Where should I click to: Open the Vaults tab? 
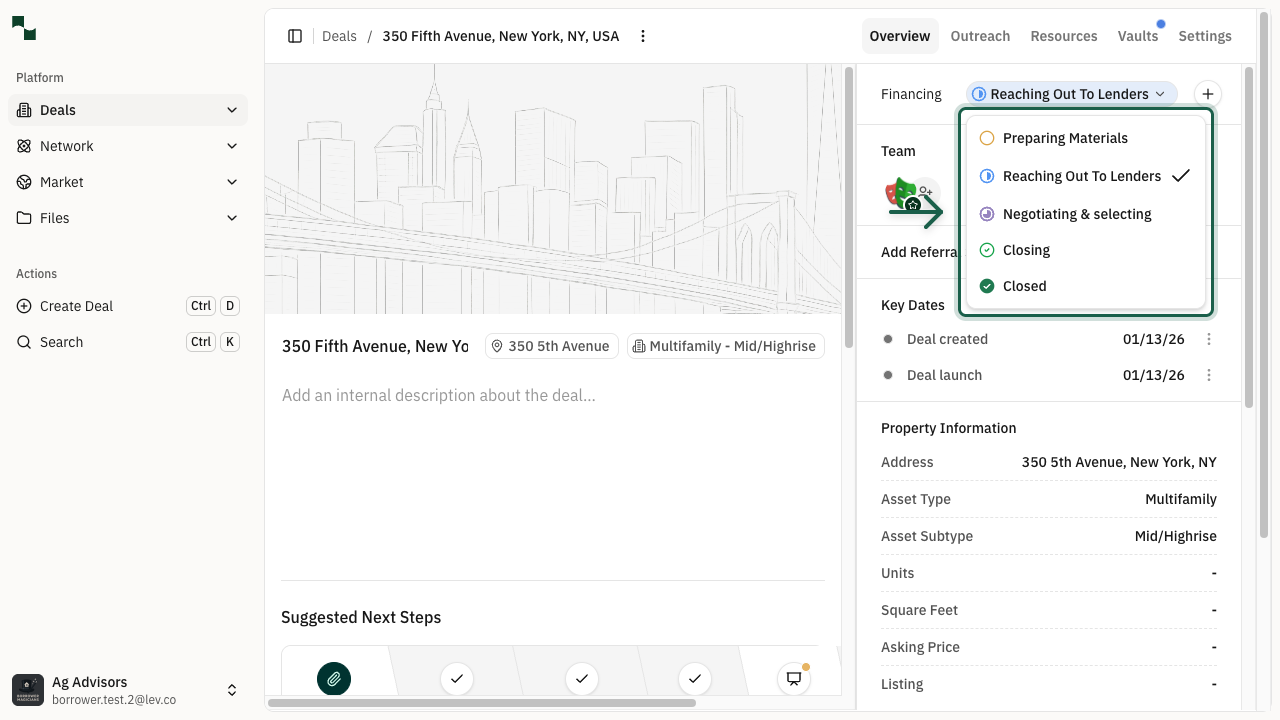click(1138, 36)
